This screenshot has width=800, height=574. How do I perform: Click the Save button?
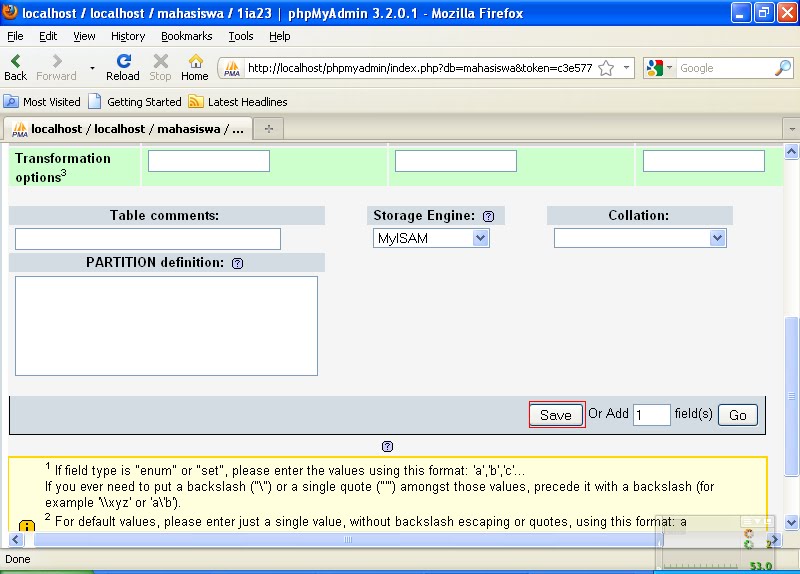point(556,415)
